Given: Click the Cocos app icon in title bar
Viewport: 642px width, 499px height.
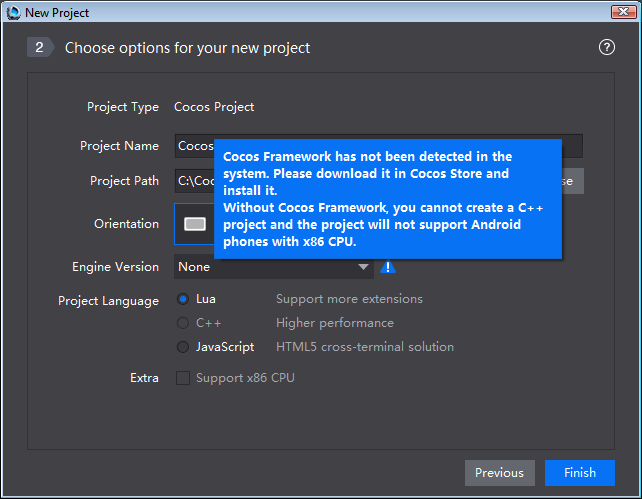Looking at the screenshot, I should coord(13,12).
